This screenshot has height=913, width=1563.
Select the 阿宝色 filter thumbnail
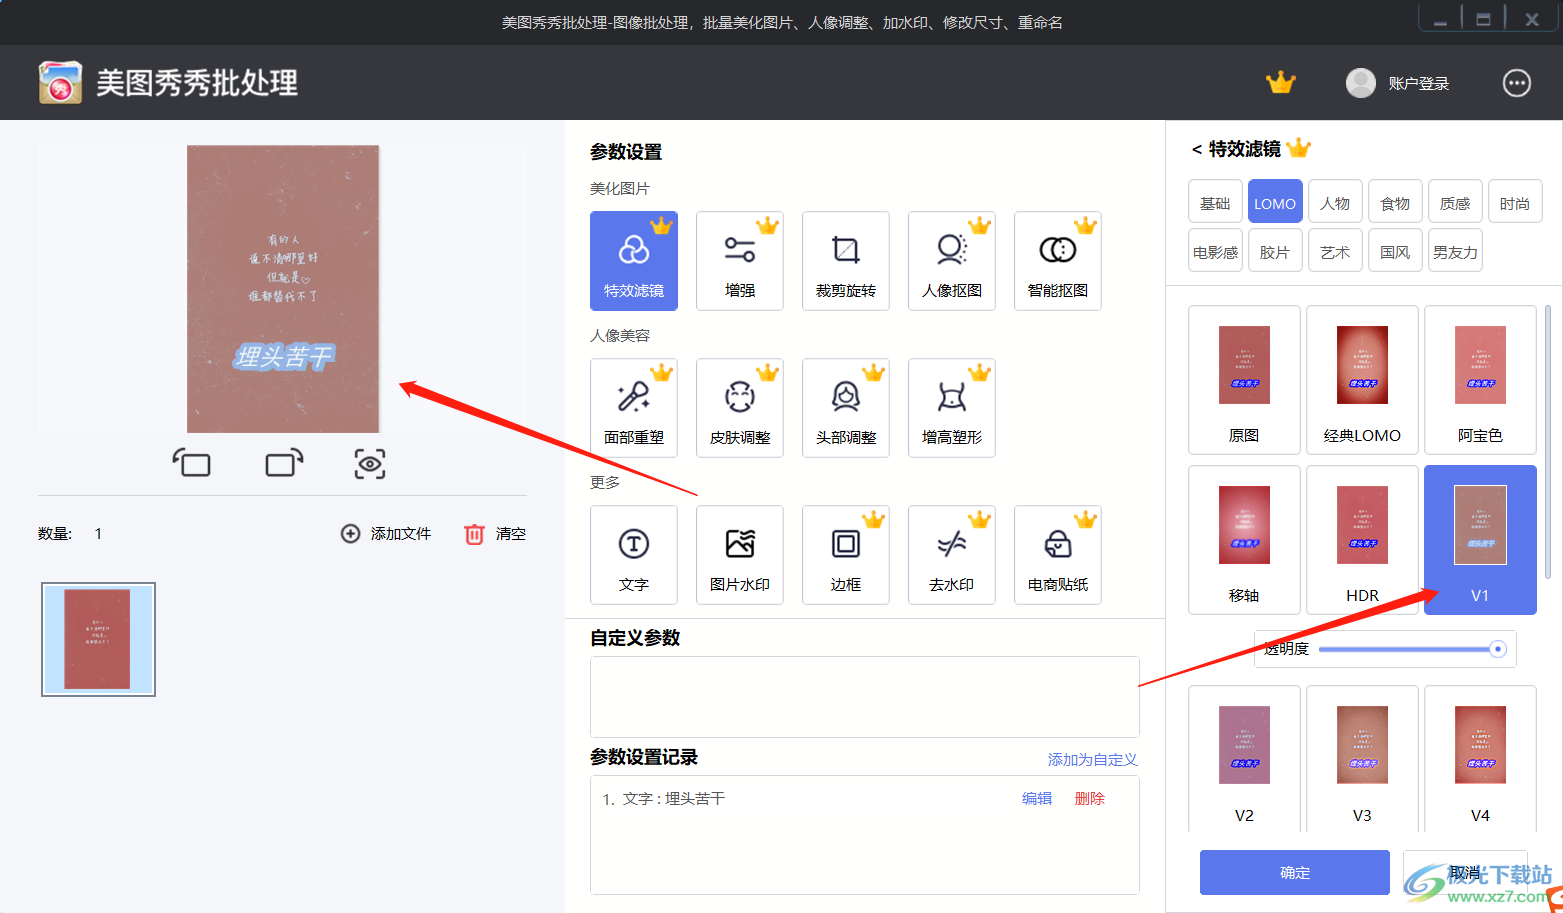pyautogui.click(x=1480, y=380)
